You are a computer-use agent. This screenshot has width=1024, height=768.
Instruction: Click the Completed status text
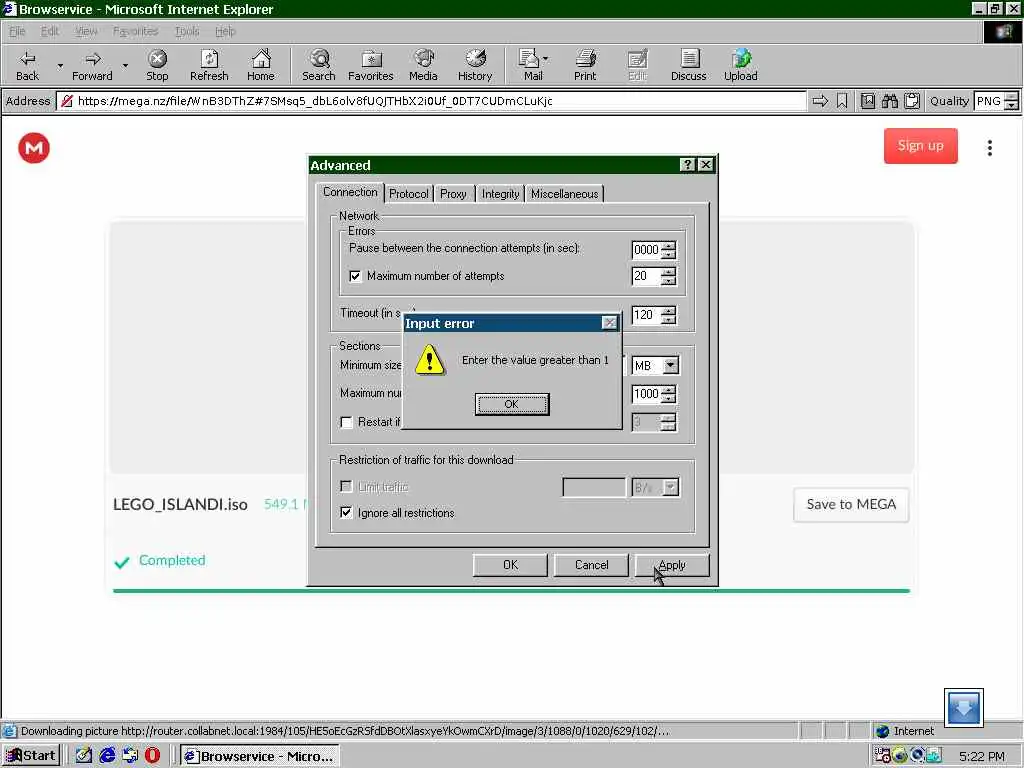tap(172, 560)
